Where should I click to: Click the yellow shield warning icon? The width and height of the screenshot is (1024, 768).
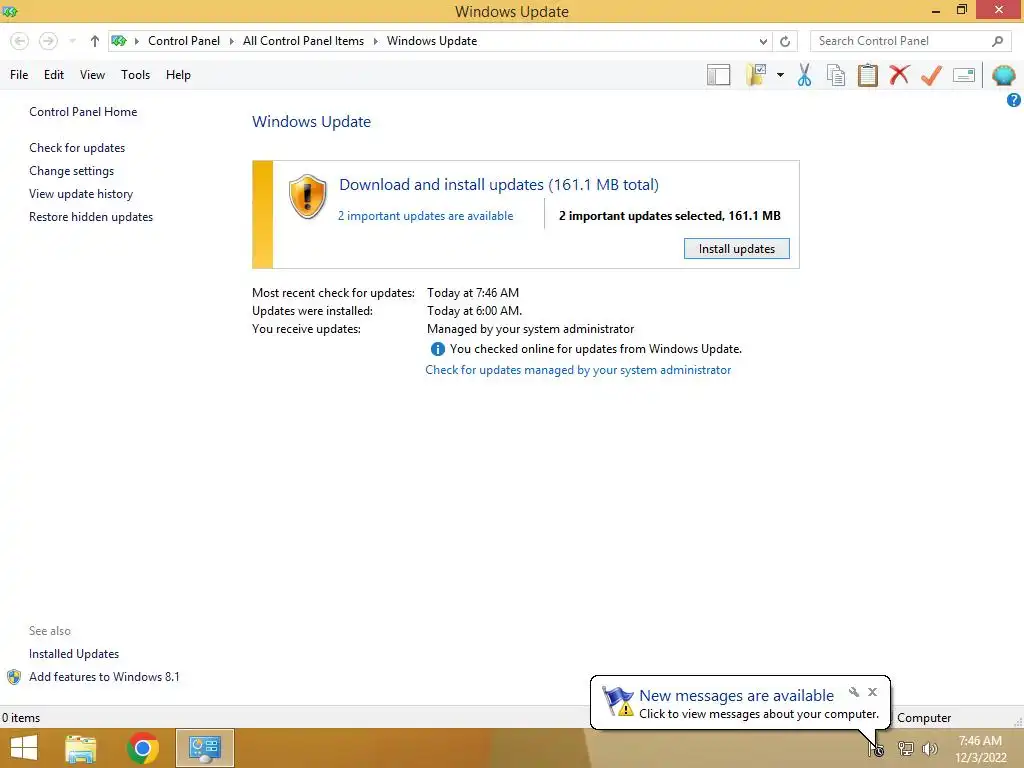[307, 197]
